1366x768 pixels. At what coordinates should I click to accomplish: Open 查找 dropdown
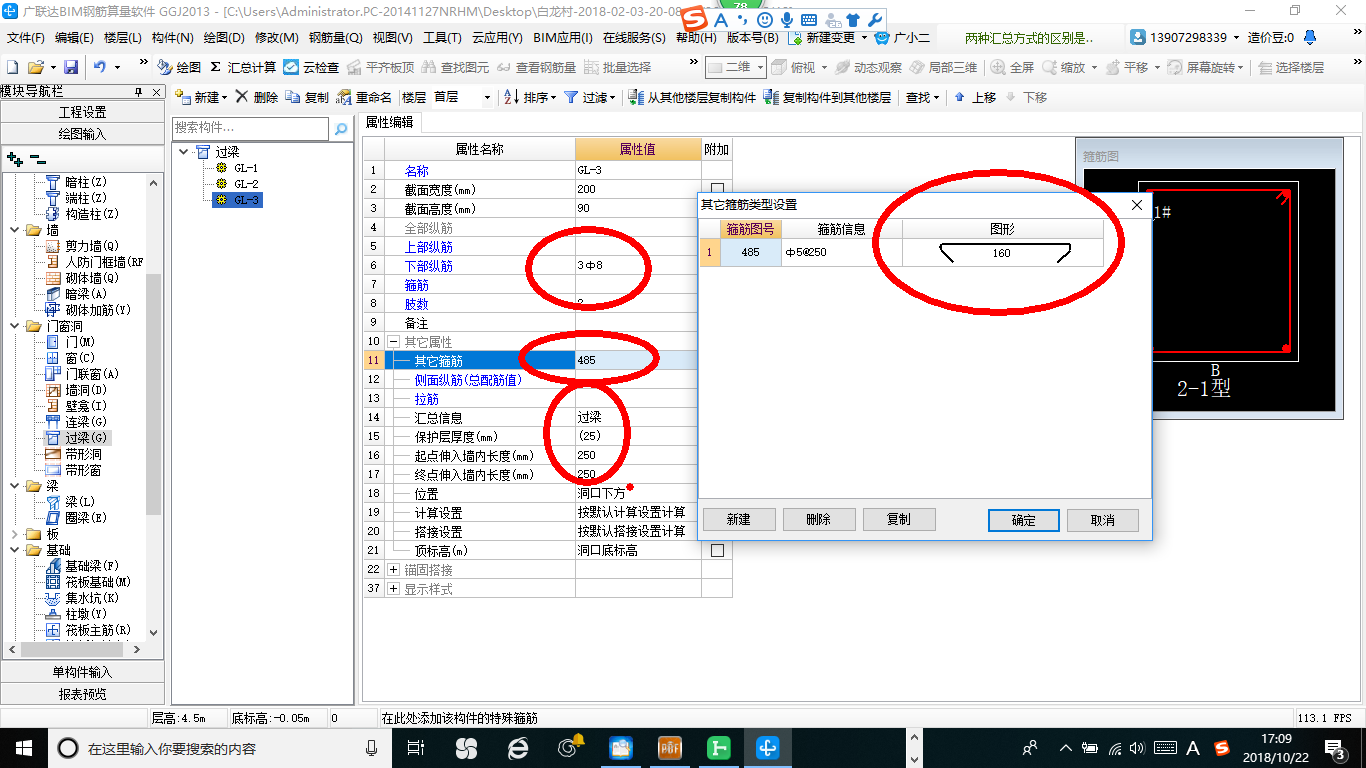pyautogui.click(x=923, y=97)
